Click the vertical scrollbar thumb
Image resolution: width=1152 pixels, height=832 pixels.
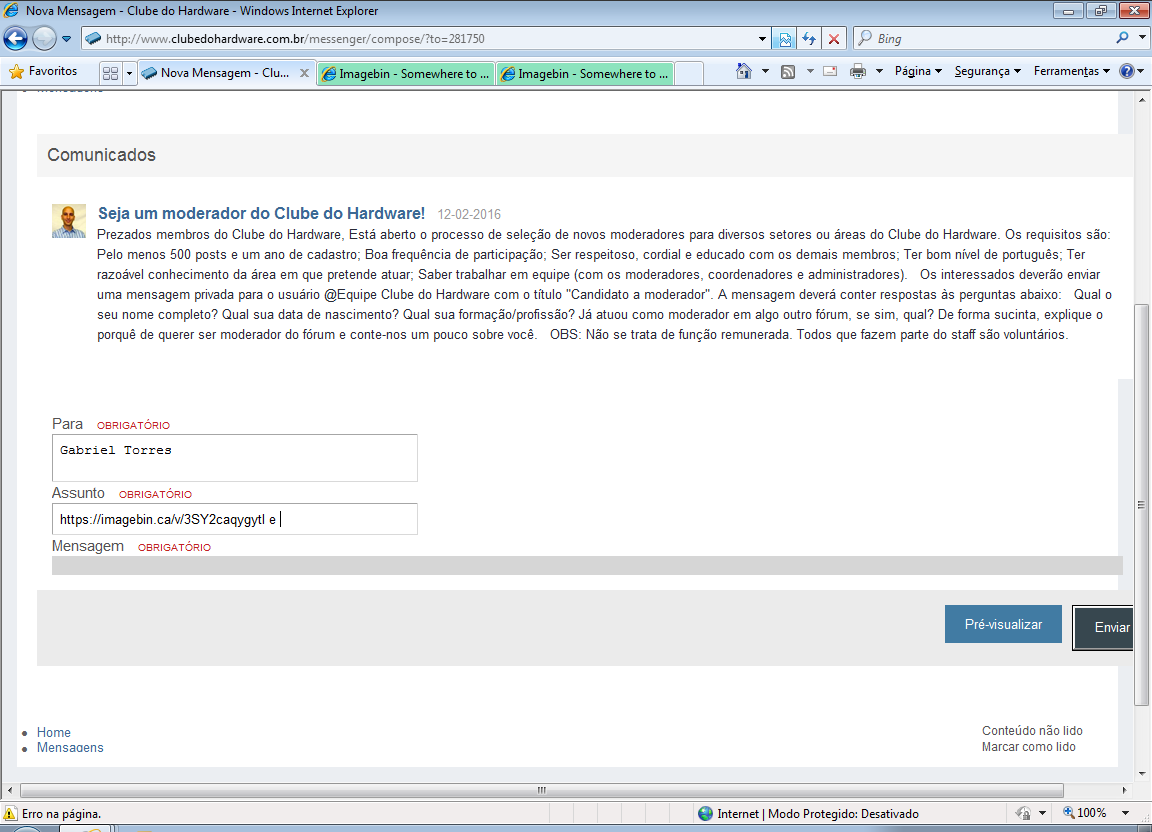tap(1141, 505)
